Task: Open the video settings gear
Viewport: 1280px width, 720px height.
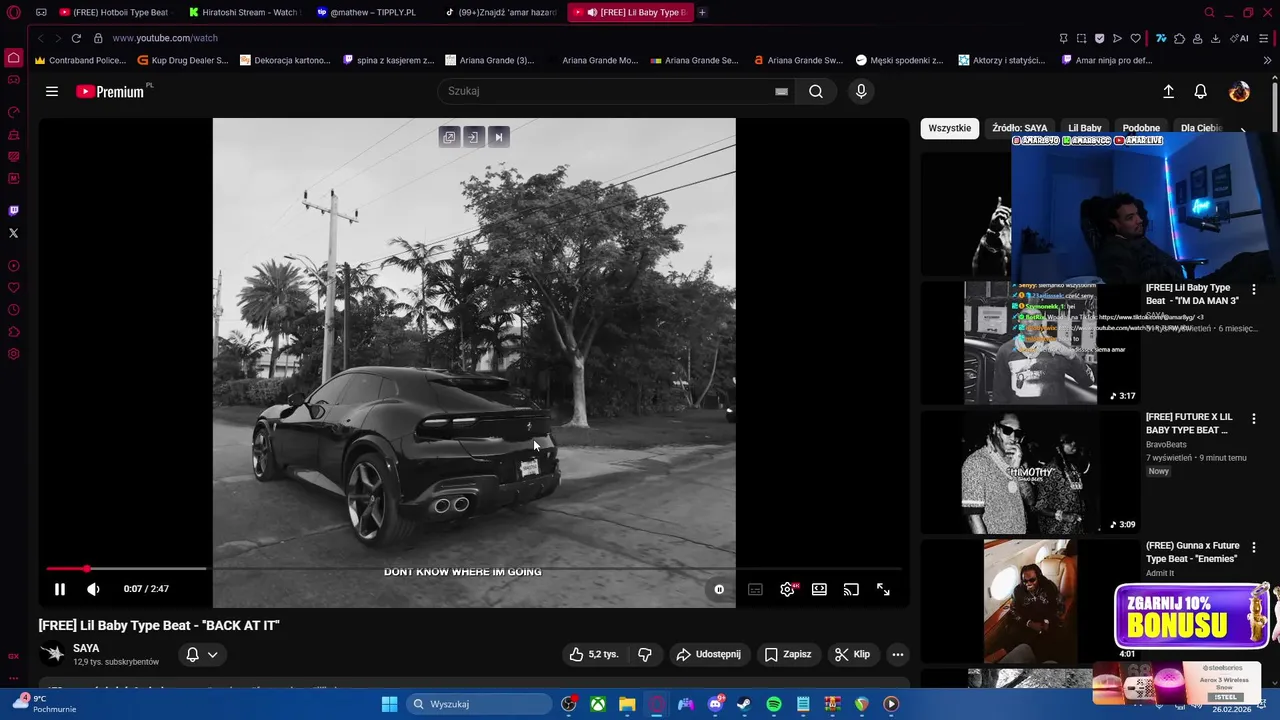Action: [787, 590]
